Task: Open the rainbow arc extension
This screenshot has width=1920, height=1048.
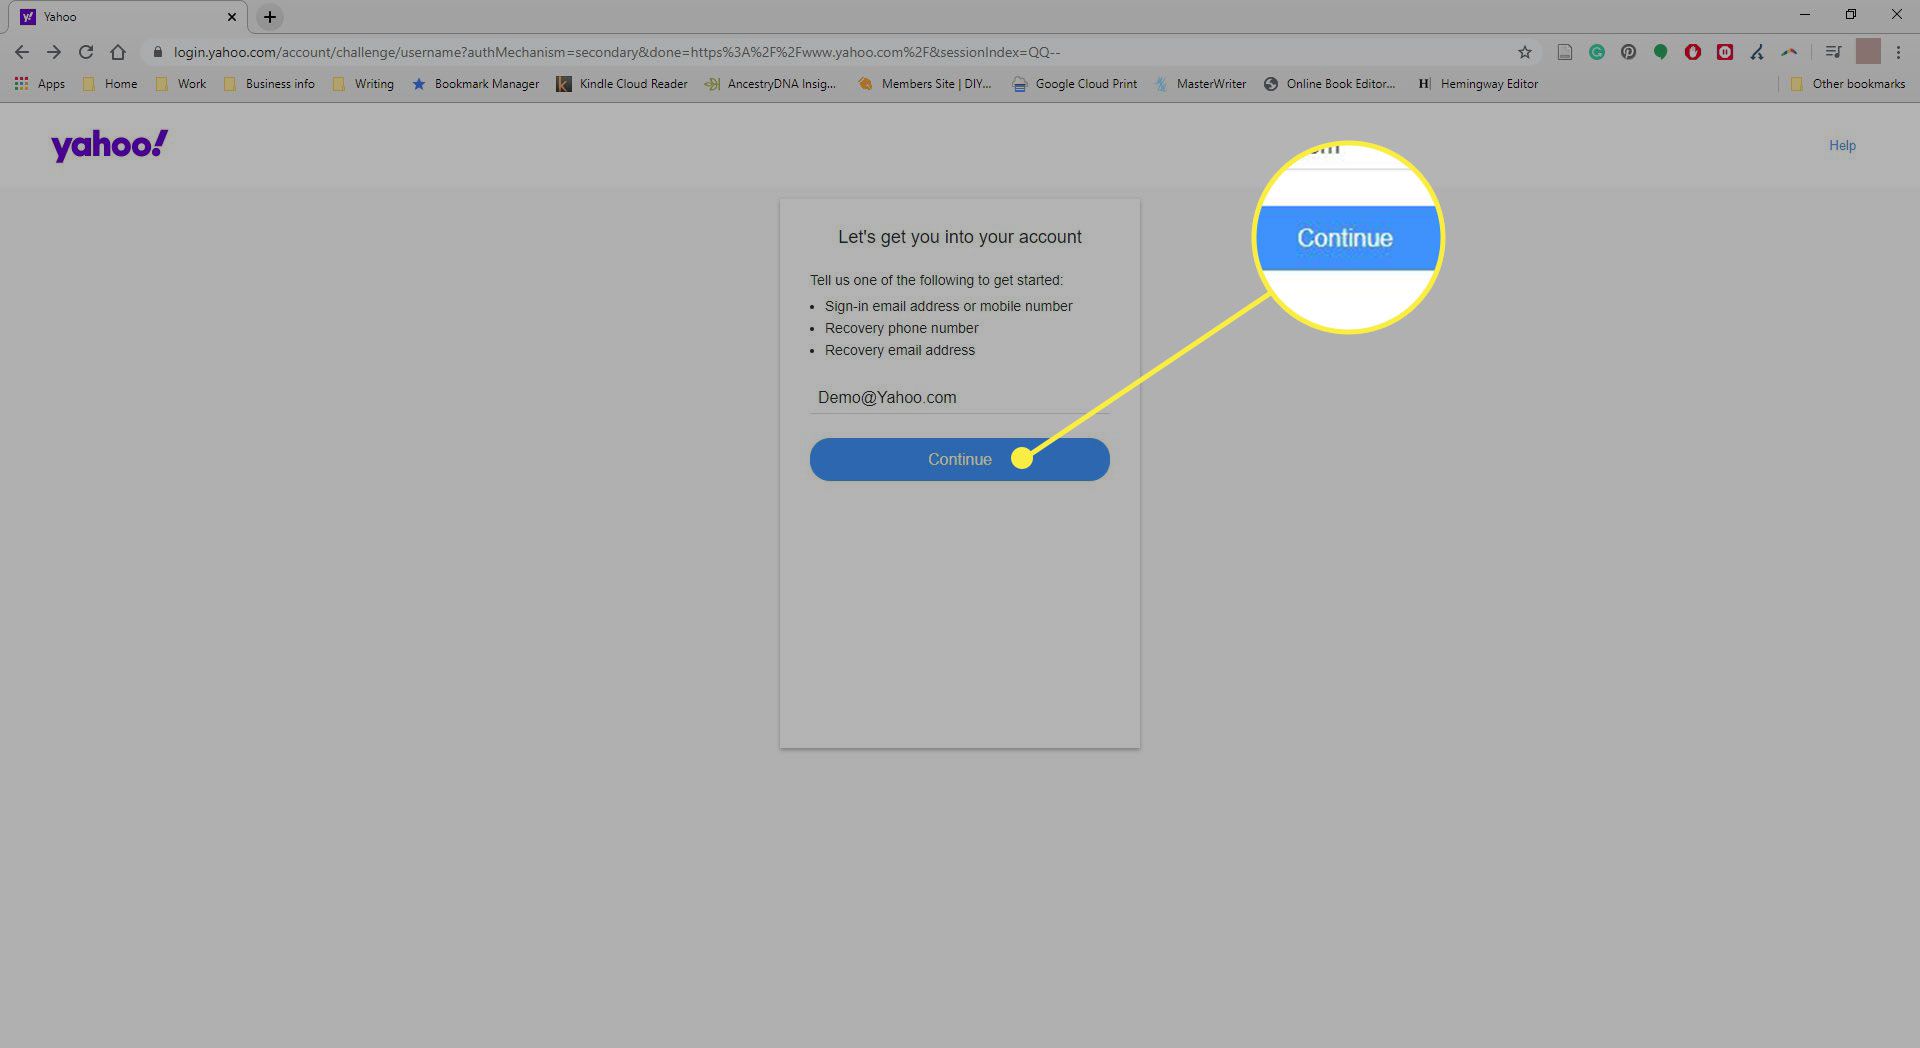Action: tap(1789, 52)
